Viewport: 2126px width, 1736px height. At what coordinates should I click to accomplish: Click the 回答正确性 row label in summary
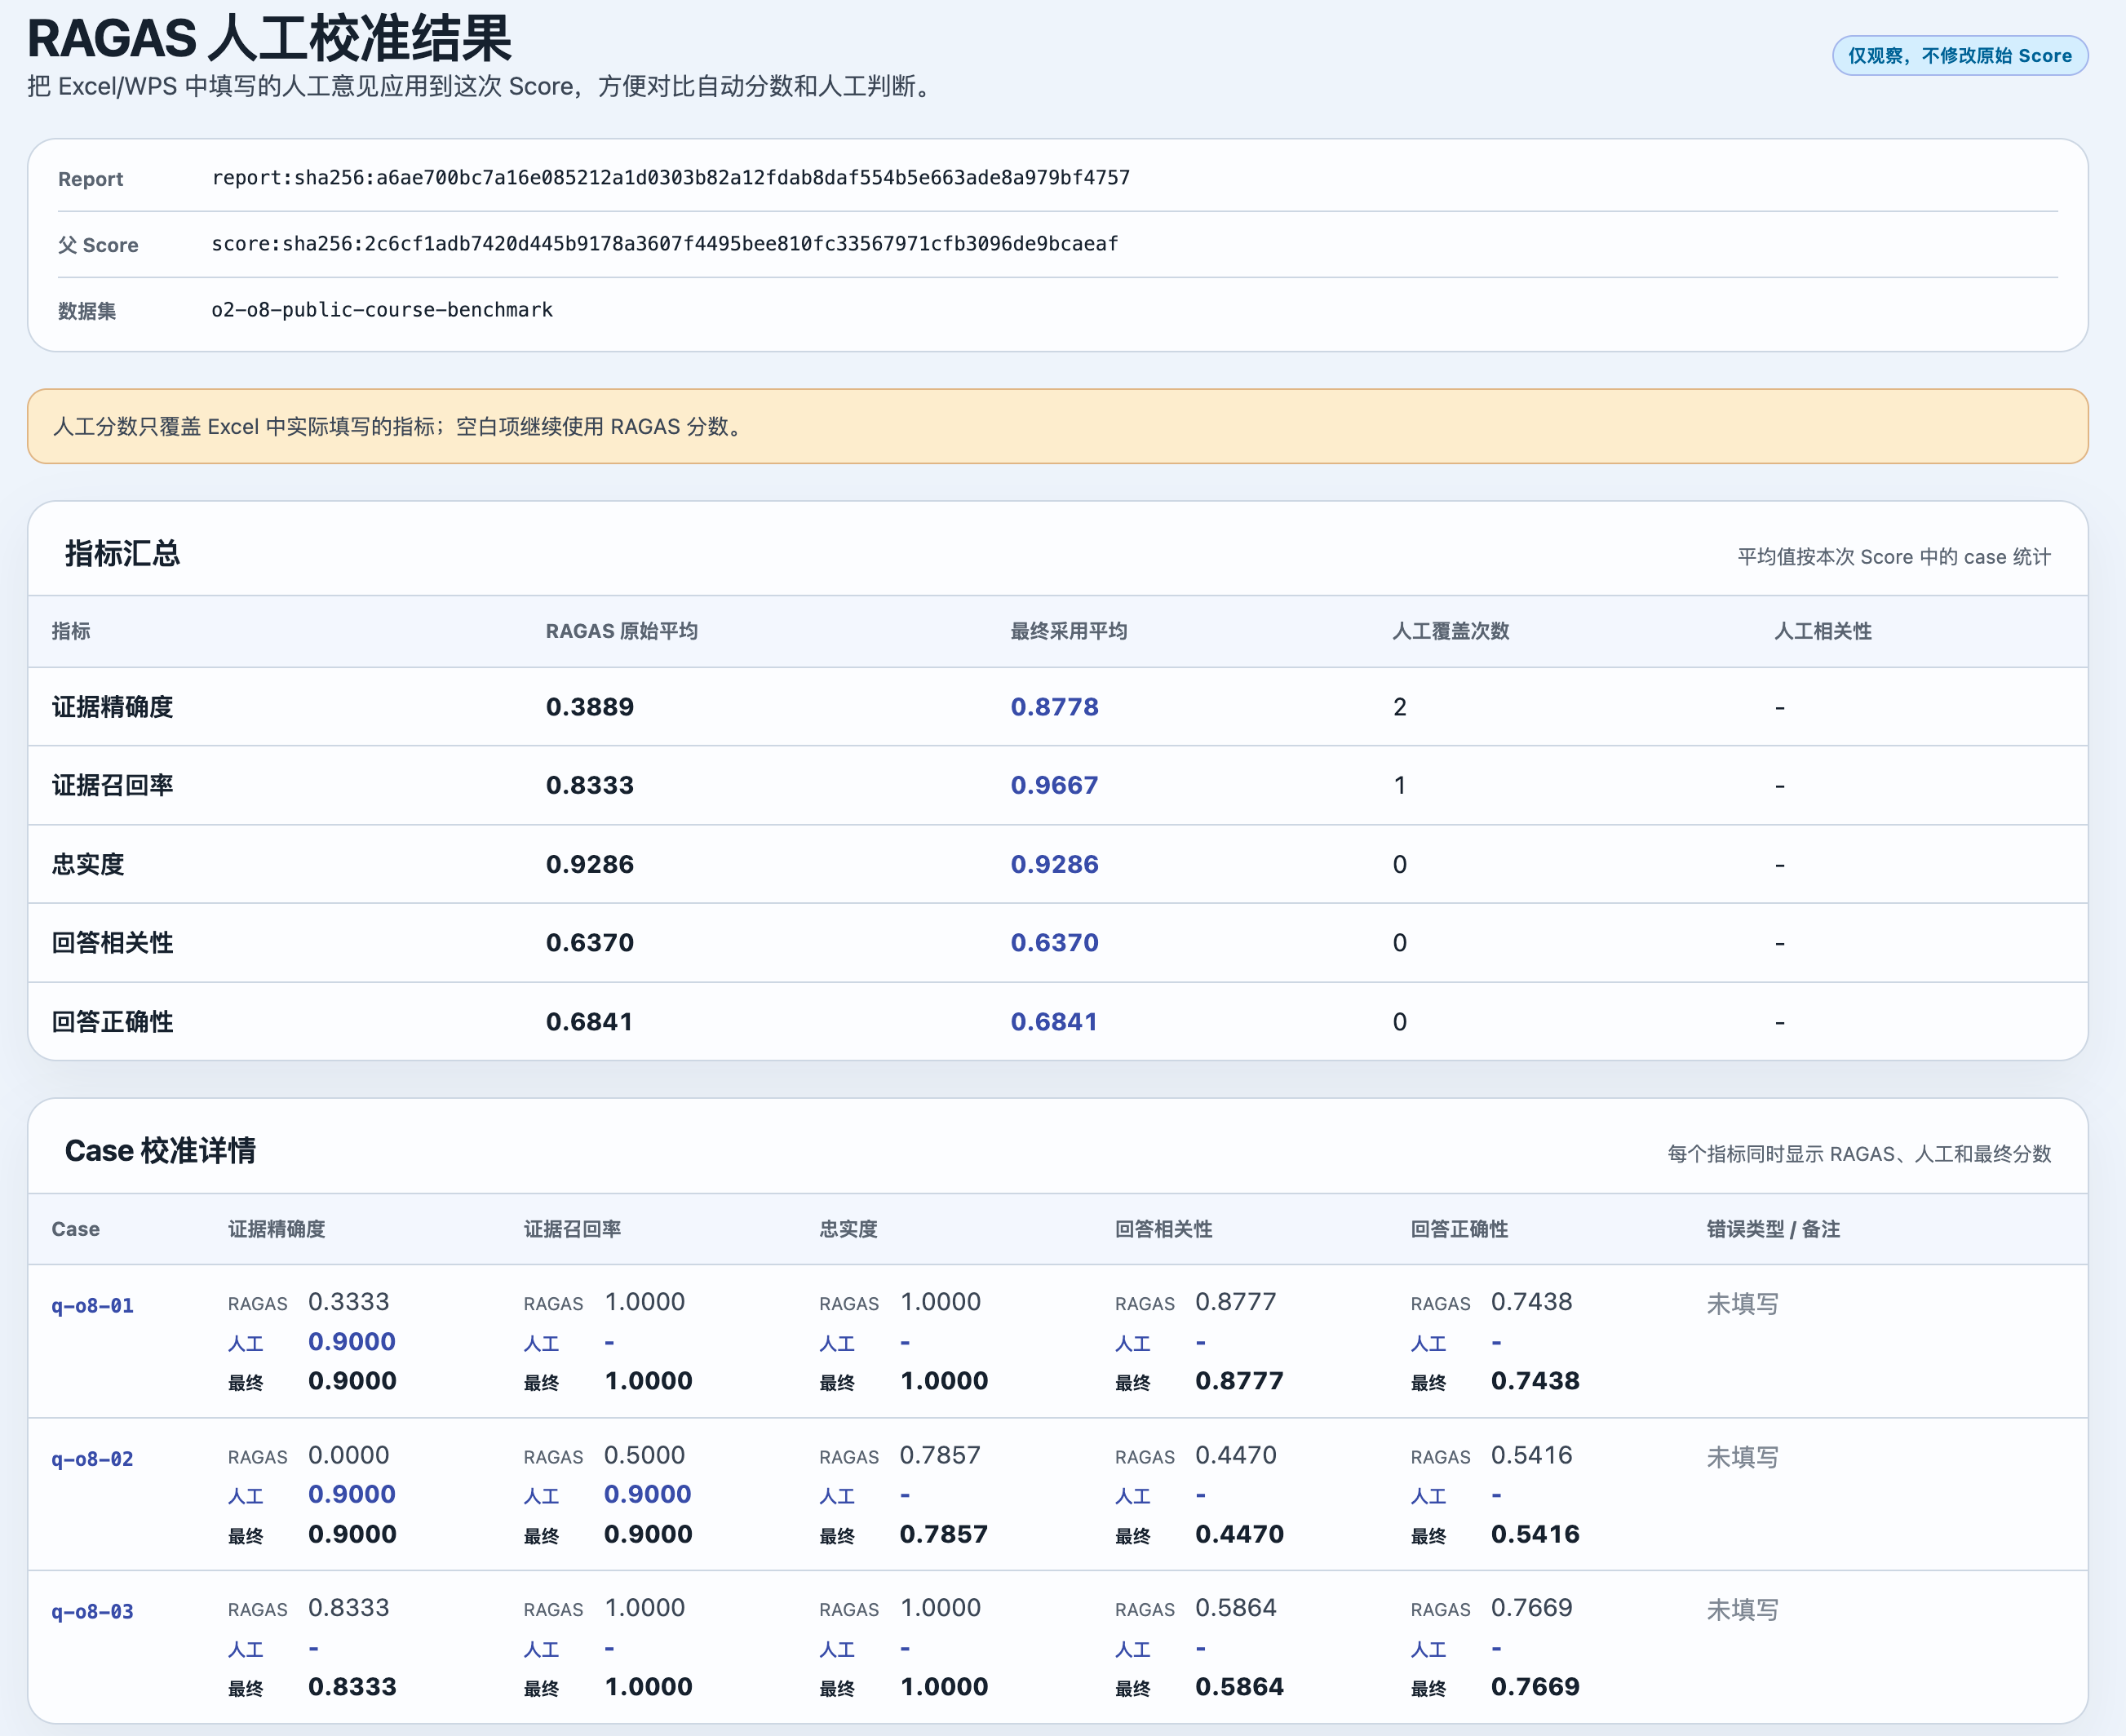112,1022
